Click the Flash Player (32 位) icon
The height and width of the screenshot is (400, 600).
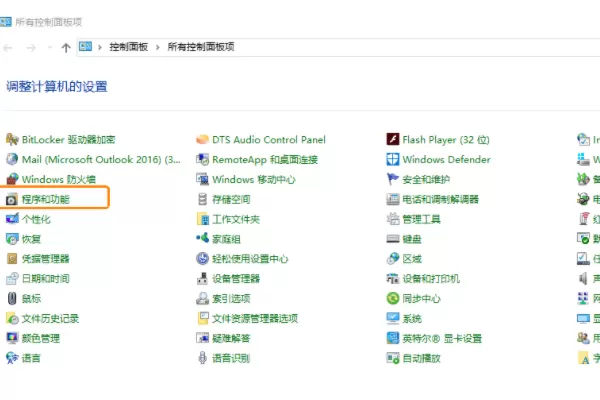[393, 140]
